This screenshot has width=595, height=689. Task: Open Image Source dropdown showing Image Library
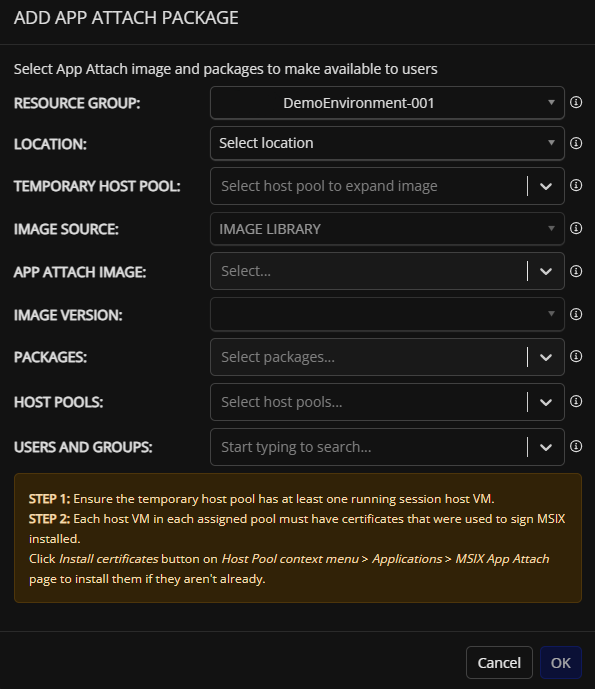click(387, 229)
